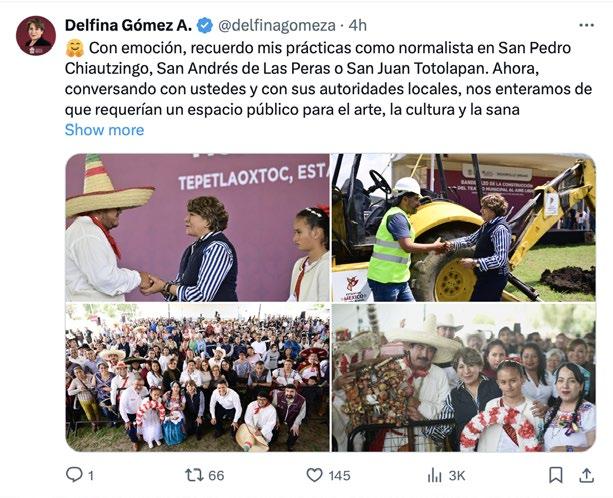Bookmark this tweet
Viewport: 613px width, 498px height.
coord(556,475)
